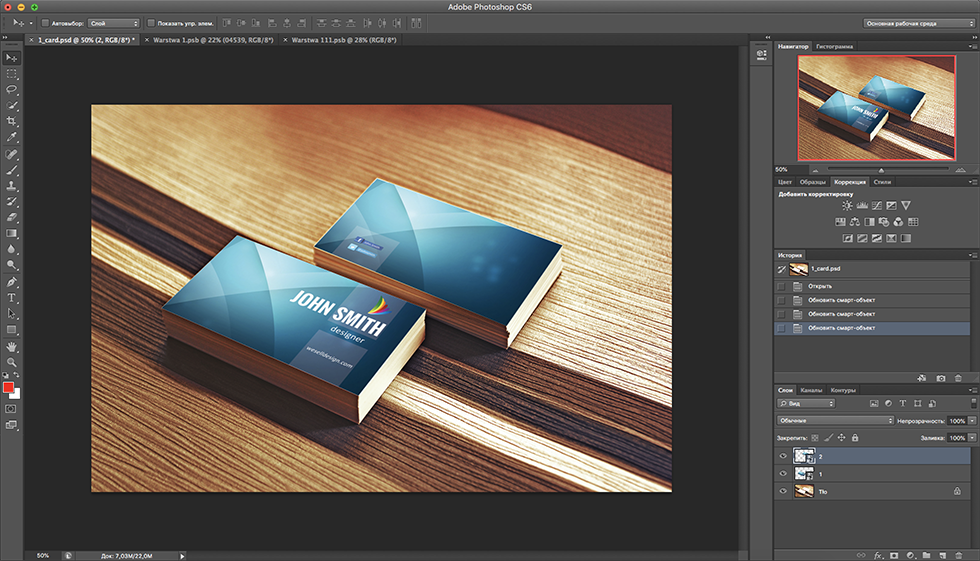Select the Gradient tool

[x=12, y=233]
